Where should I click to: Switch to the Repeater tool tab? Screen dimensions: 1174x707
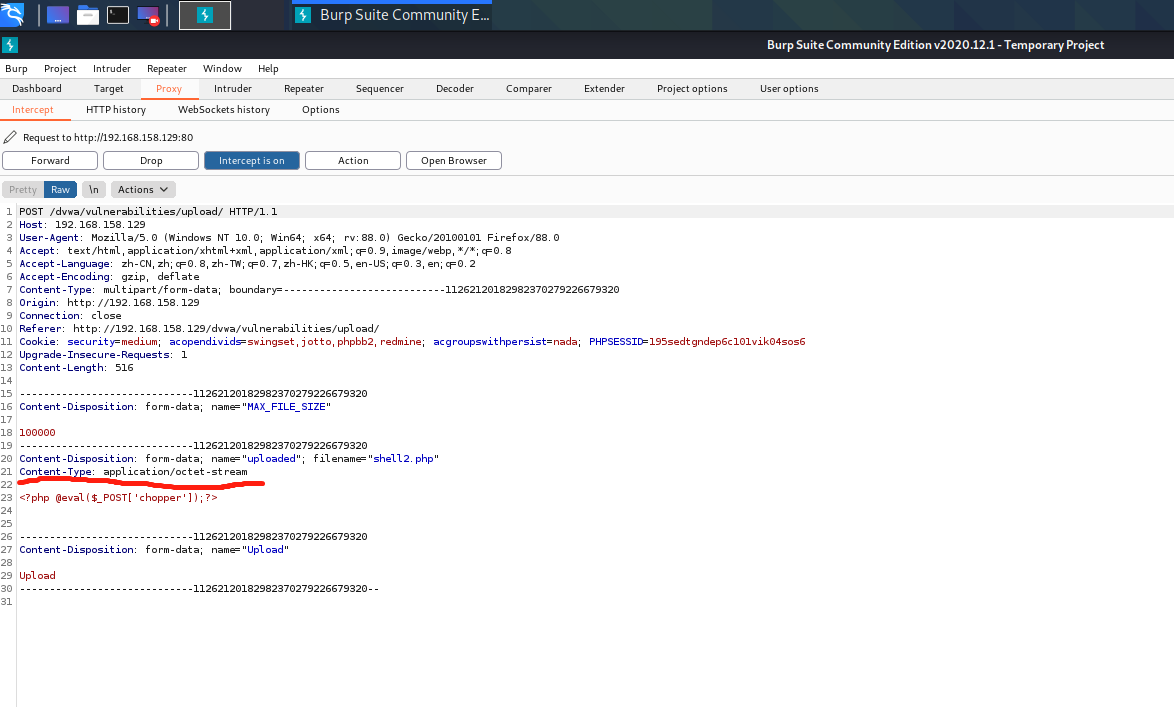click(x=304, y=88)
